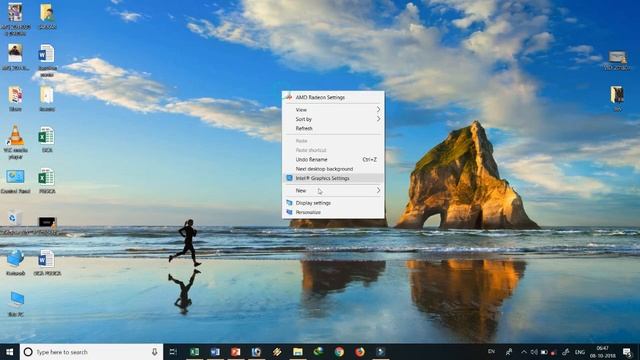Open File Explorer from the taskbar

pyautogui.click(x=298, y=352)
